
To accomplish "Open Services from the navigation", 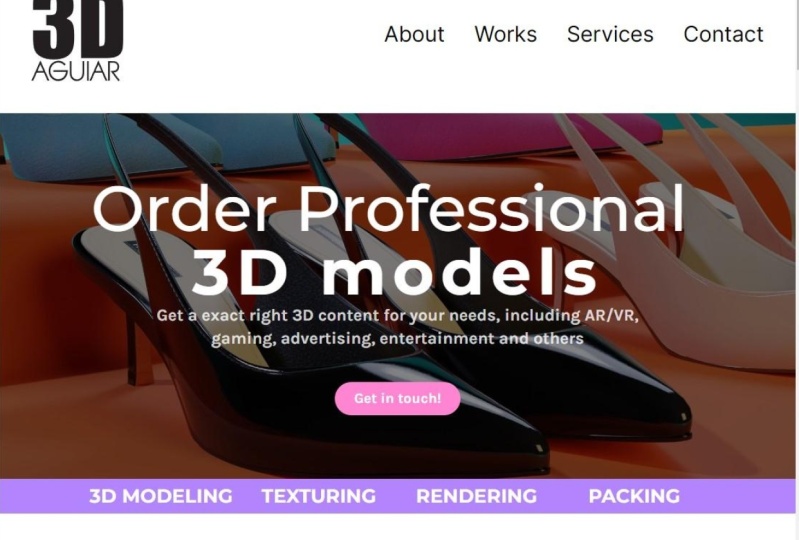I will point(610,35).
